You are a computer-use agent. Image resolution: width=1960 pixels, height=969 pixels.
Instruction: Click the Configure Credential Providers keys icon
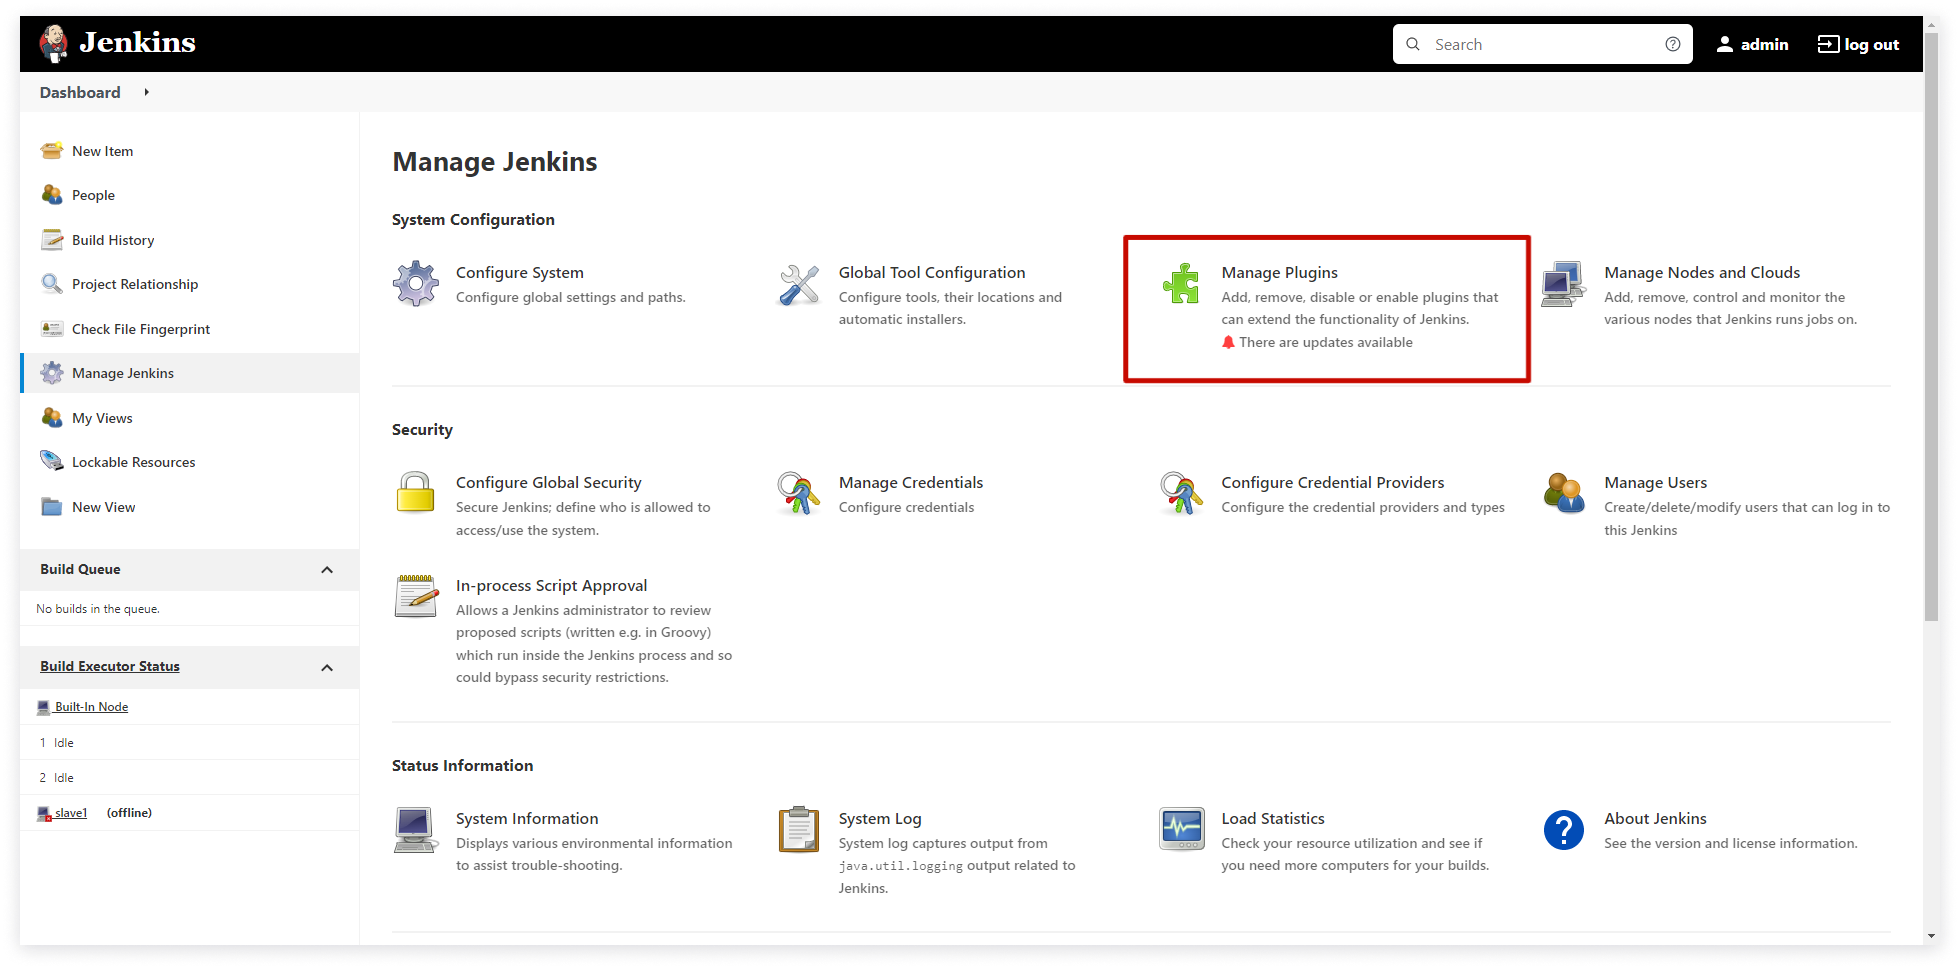tap(1181, 493)
